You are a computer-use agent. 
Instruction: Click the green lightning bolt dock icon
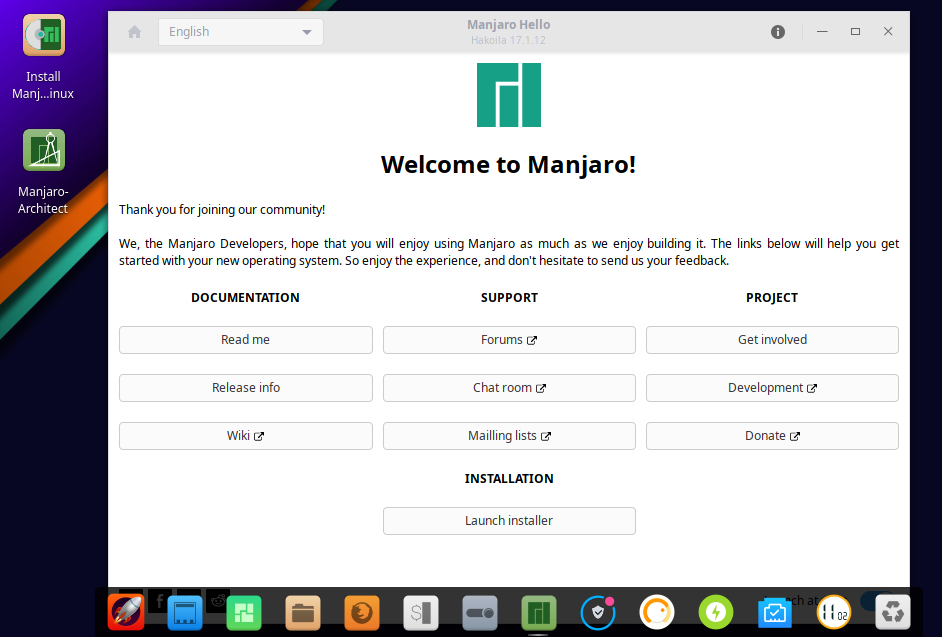click(715, 612)
